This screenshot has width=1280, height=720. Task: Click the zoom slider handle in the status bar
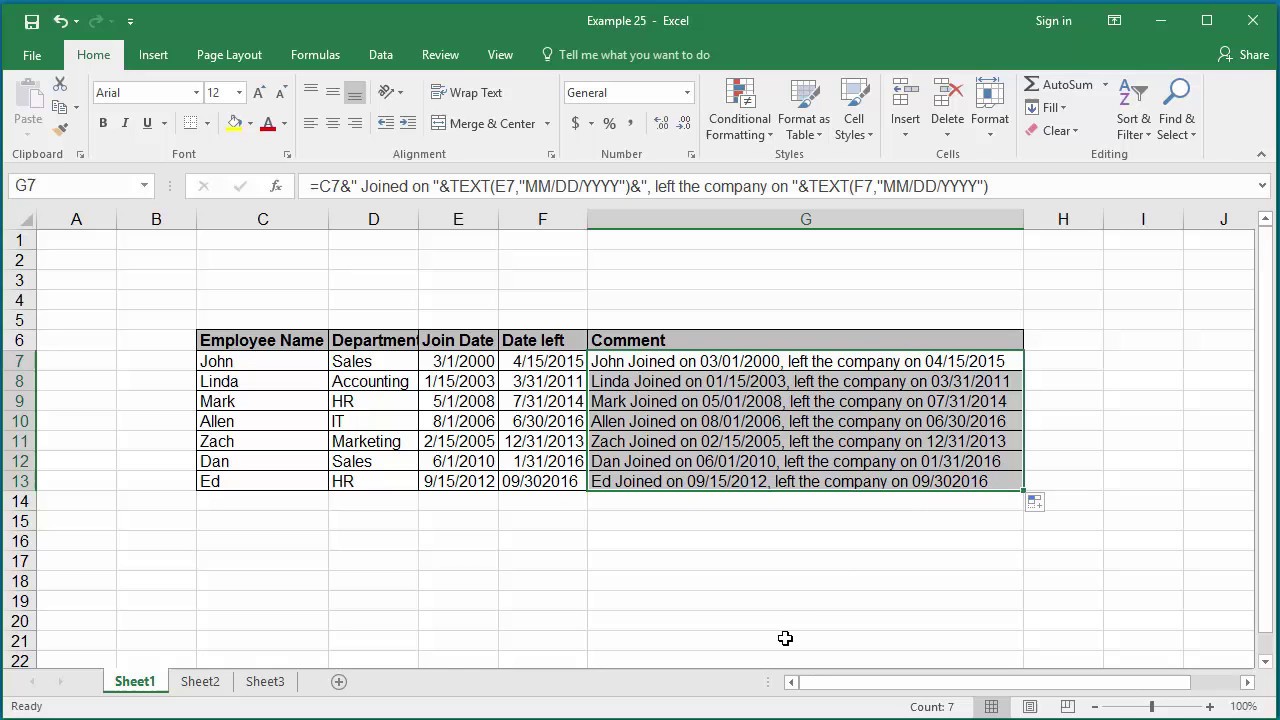pos(1151,707)
